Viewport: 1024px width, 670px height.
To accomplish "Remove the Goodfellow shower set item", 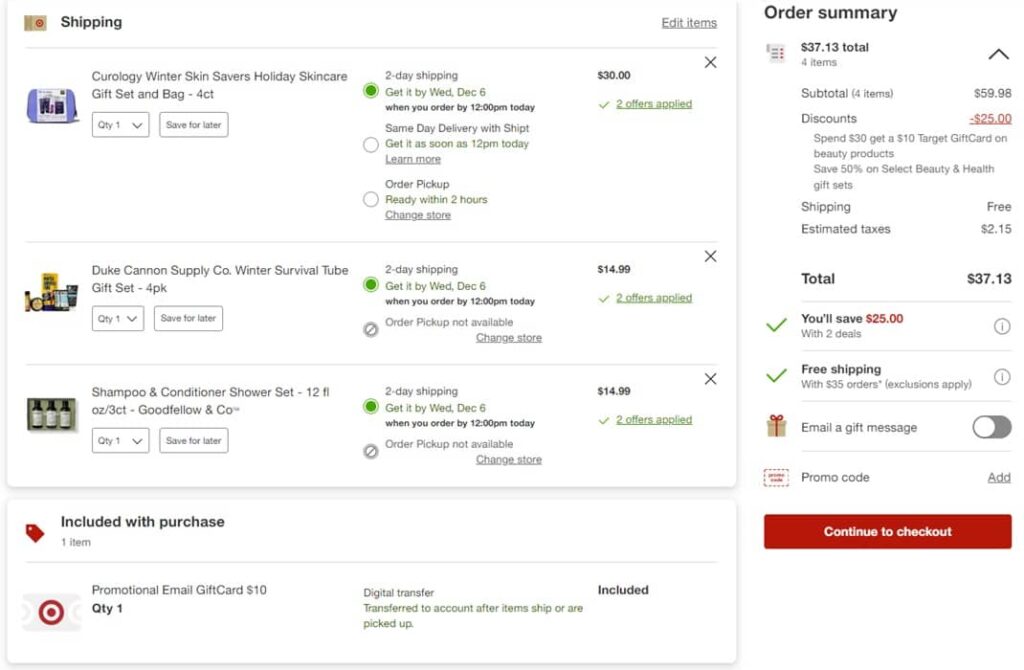I will tap(710, 379).
